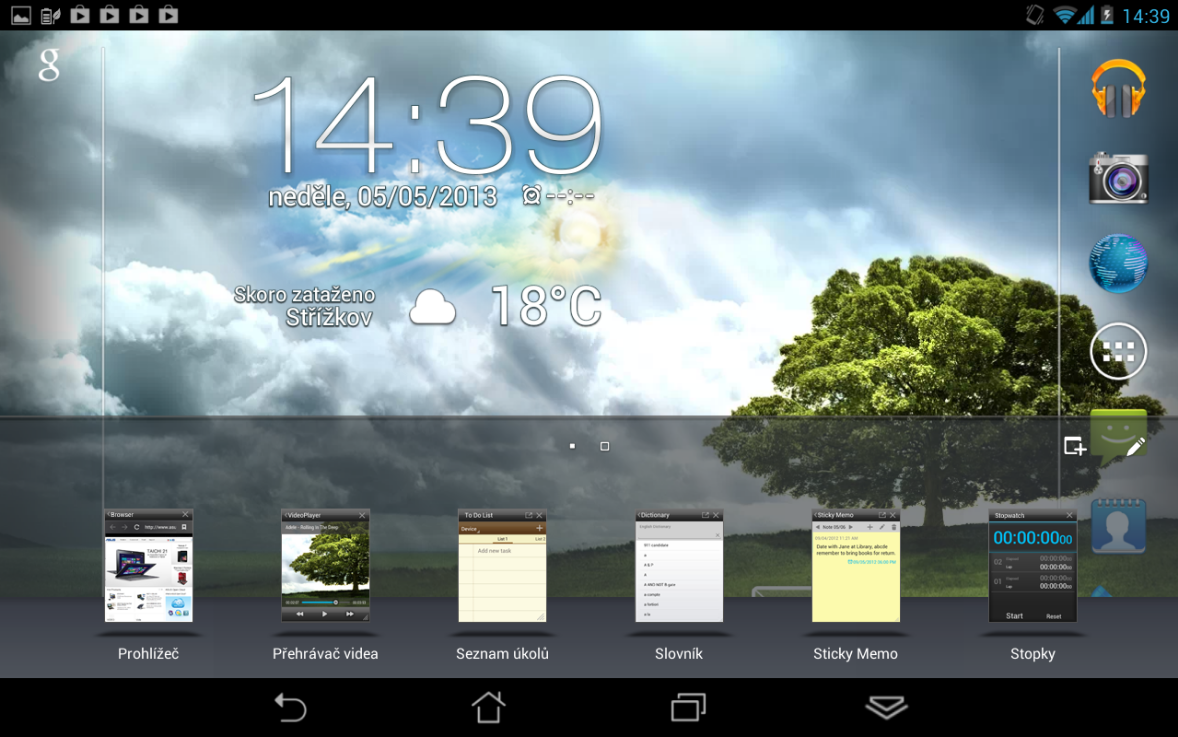Tap the mobile signal strength icon
Screen dimensions: 1178x737
pyautogui.click(x=1086, y=15)
